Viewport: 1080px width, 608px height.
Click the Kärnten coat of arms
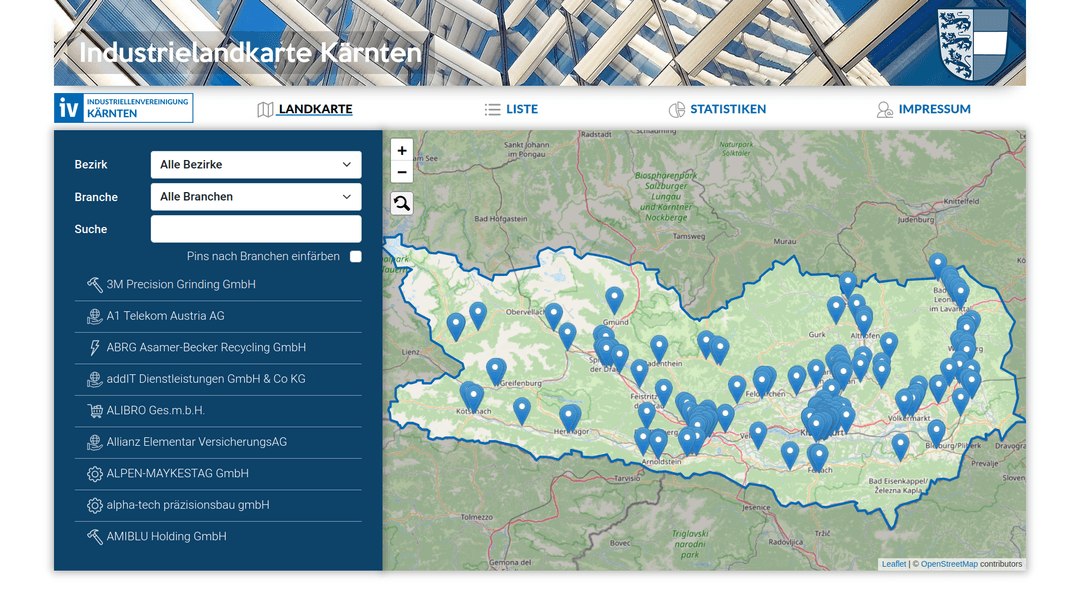[973, 44]
